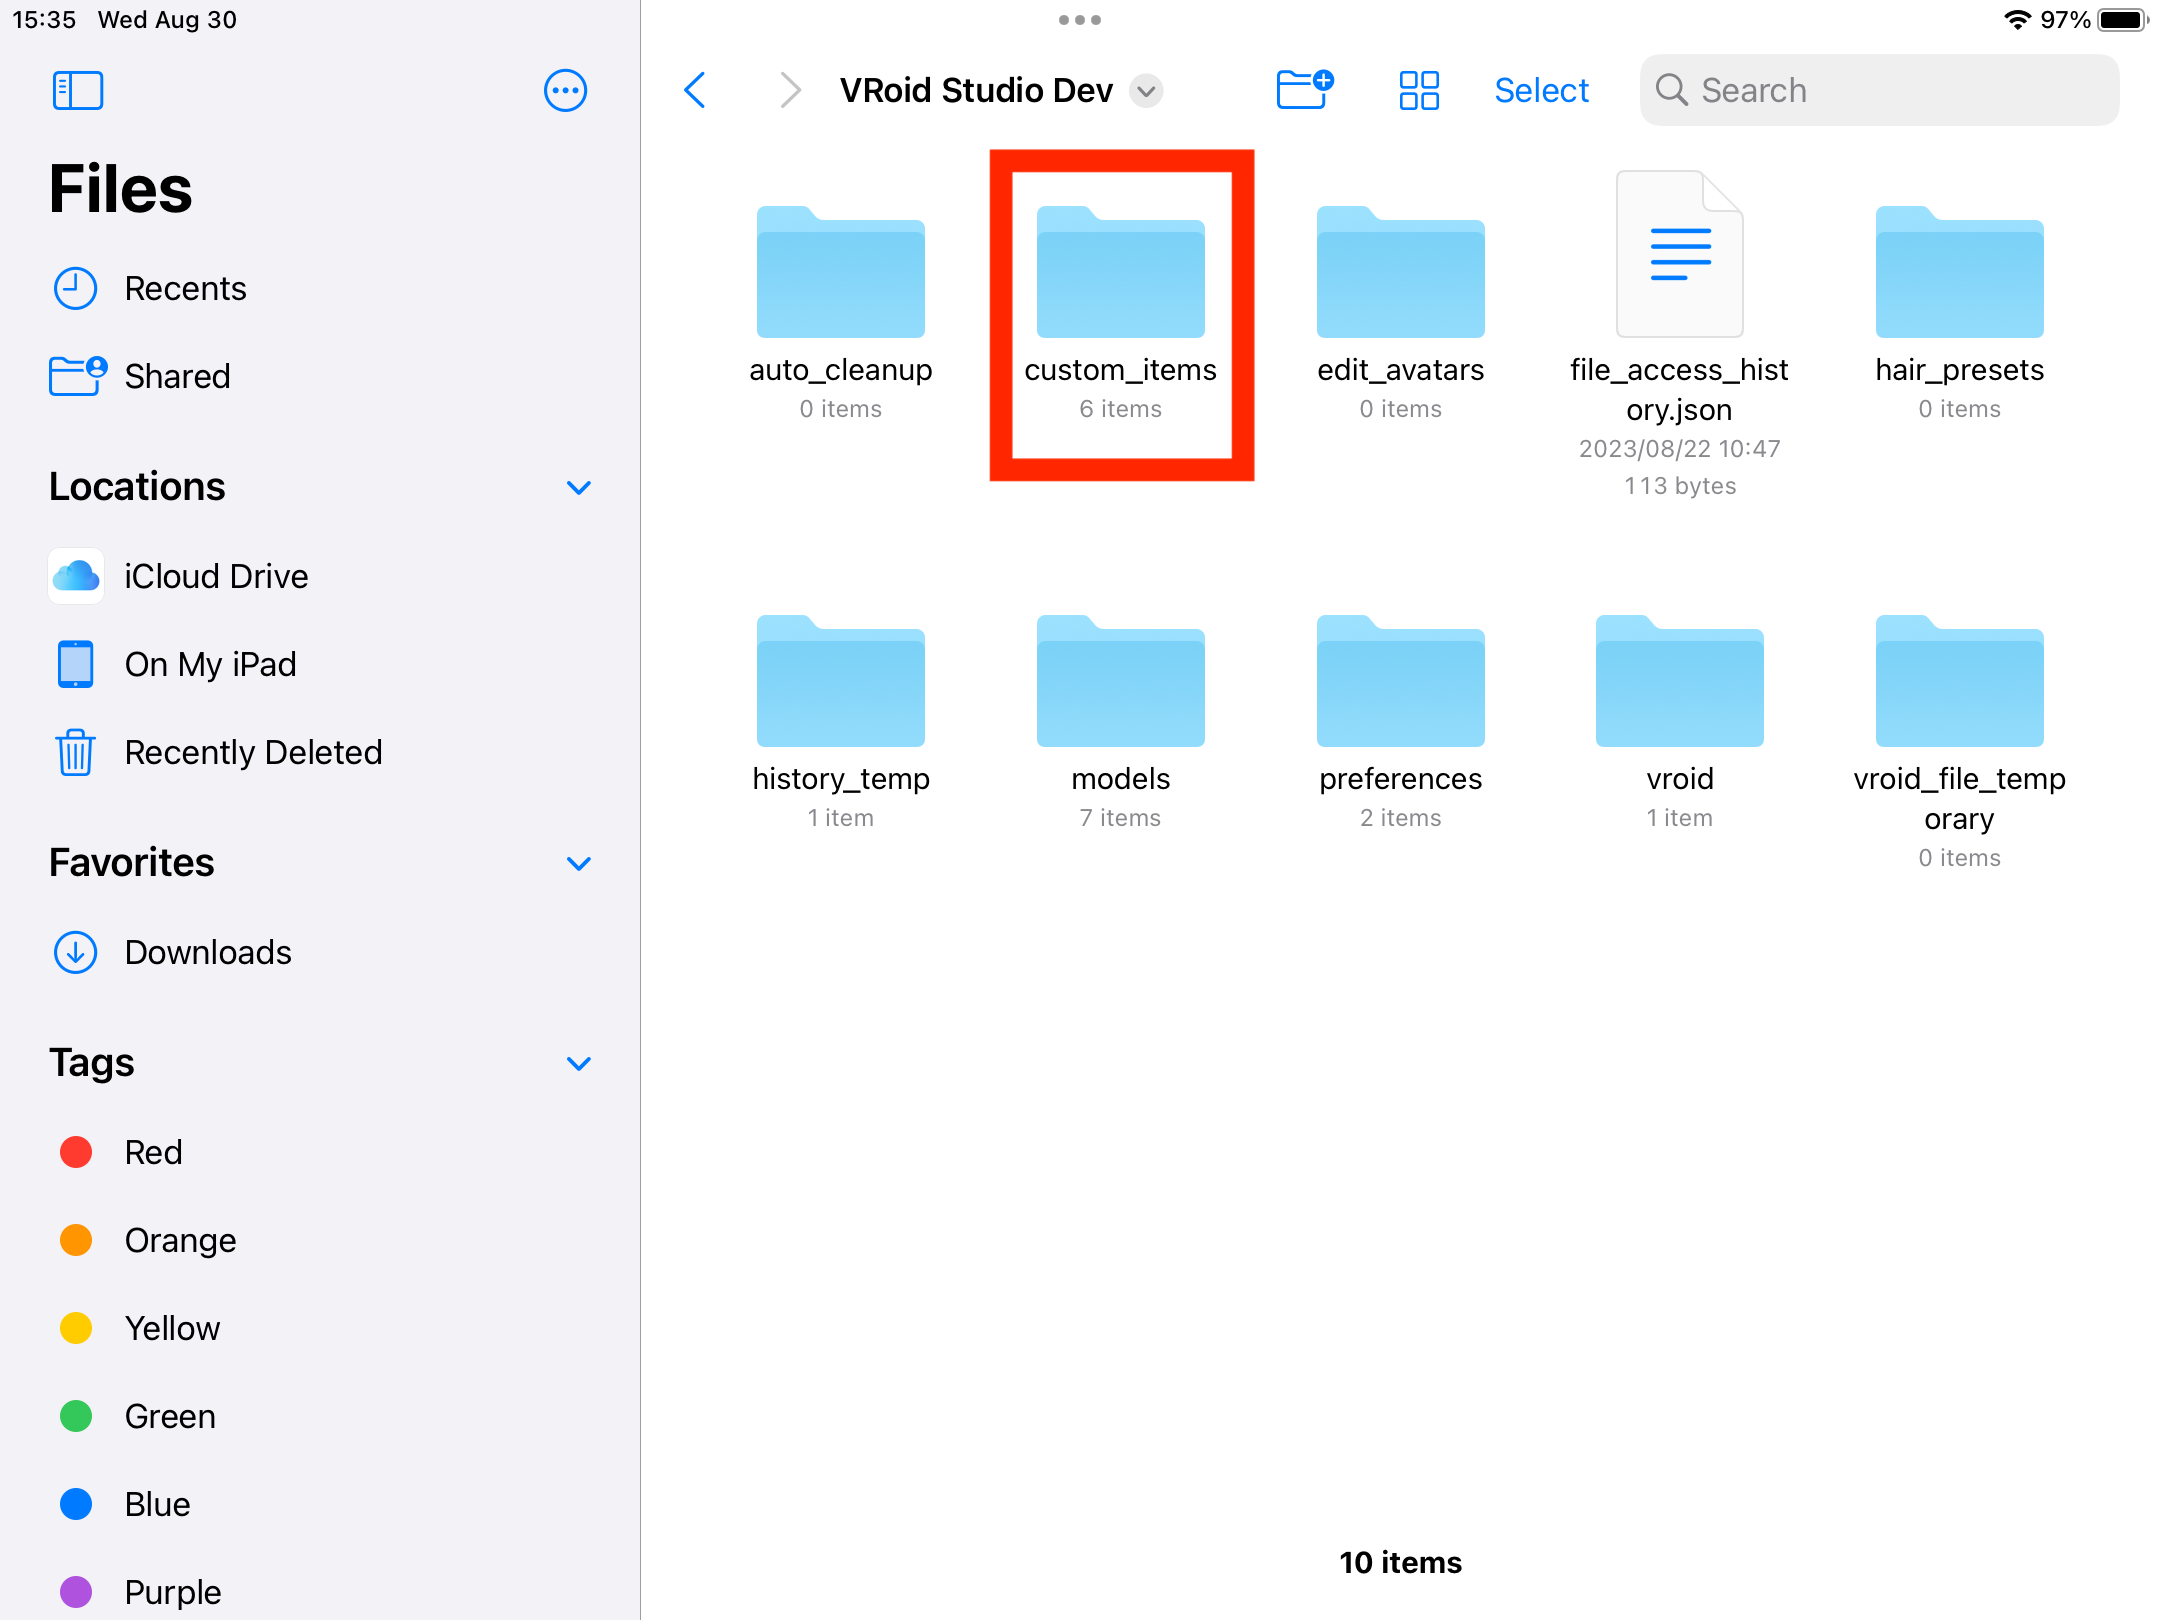2160x1620 pixels.
Task: Open the history_temp folder
Action: pyautogui.click(x=841, y=681)
